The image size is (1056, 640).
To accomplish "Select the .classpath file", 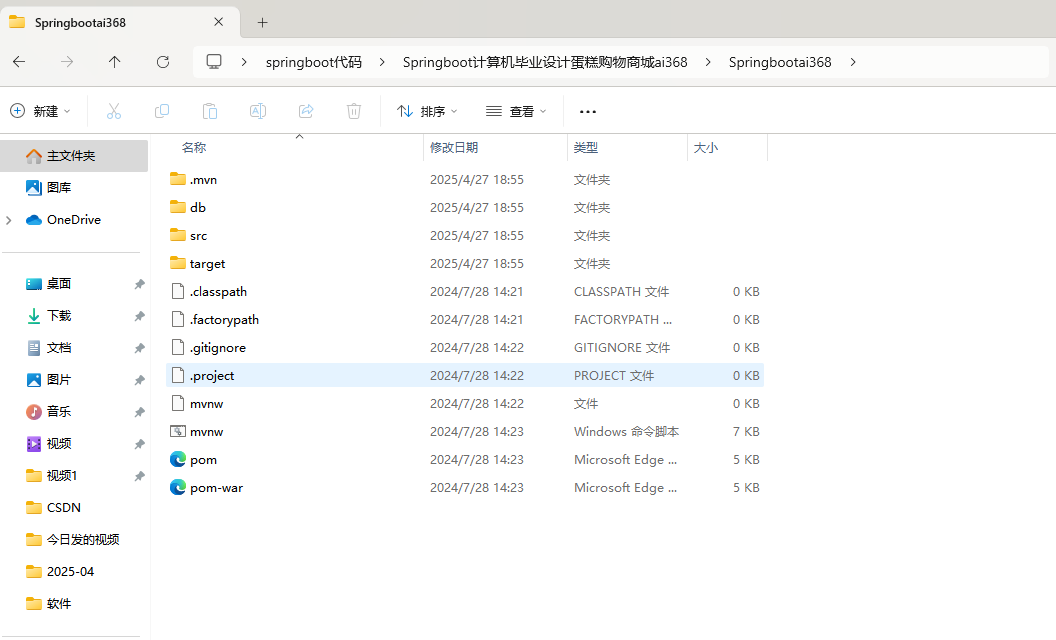I will pyautogui.click(x=465, y=292).
